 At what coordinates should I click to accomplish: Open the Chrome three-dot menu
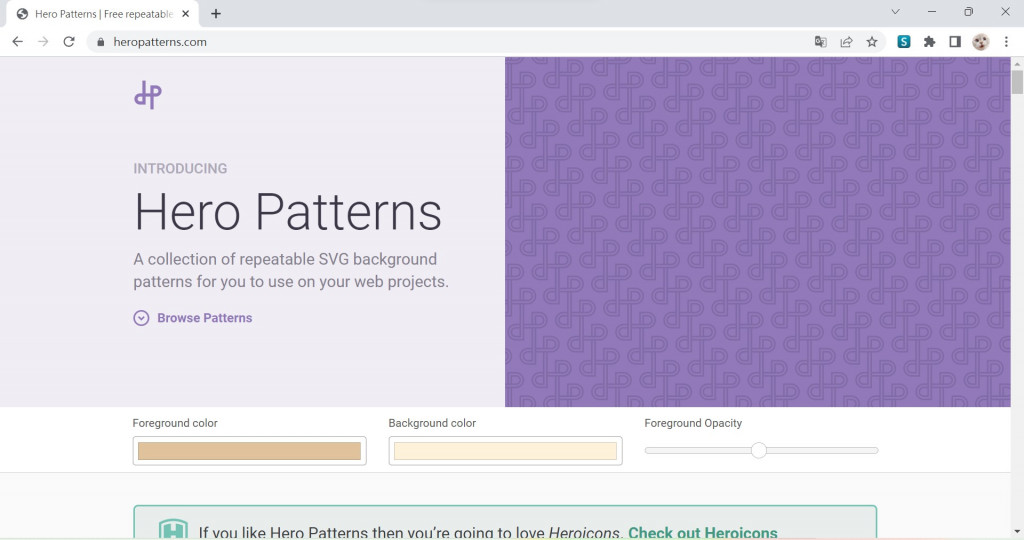click(1006, 42)
